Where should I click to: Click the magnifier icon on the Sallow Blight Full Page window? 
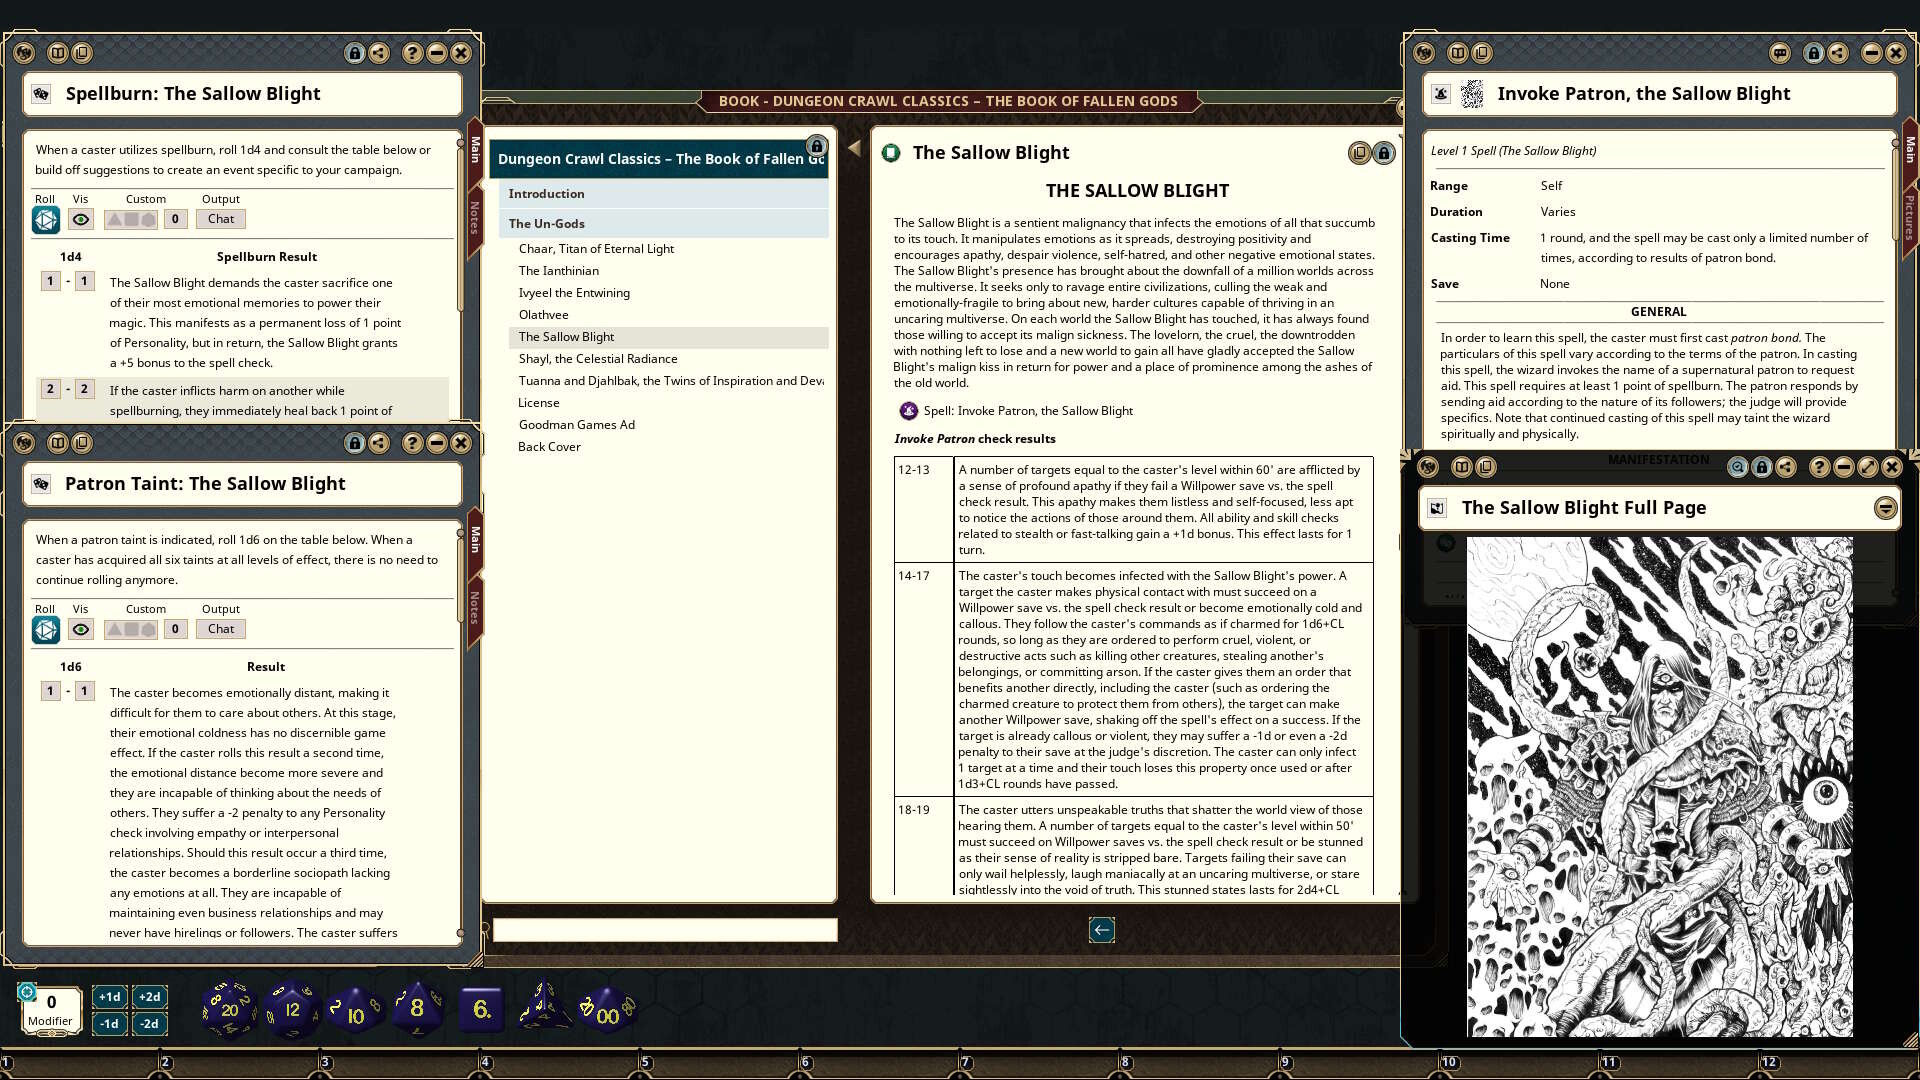pos(1735,467)
